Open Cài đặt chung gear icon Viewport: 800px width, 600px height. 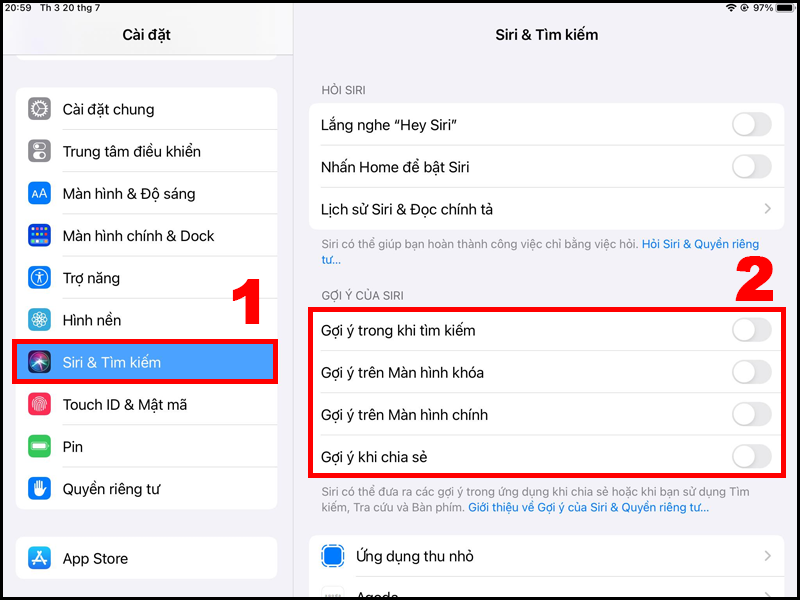[39, 109]
